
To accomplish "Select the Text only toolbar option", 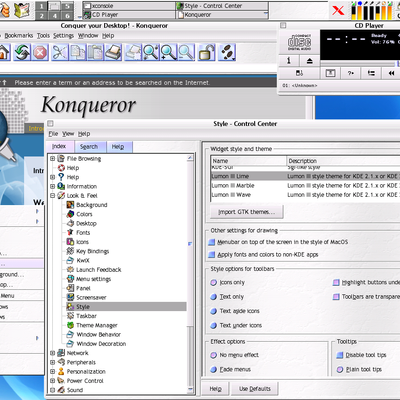I will pos(214,297).
